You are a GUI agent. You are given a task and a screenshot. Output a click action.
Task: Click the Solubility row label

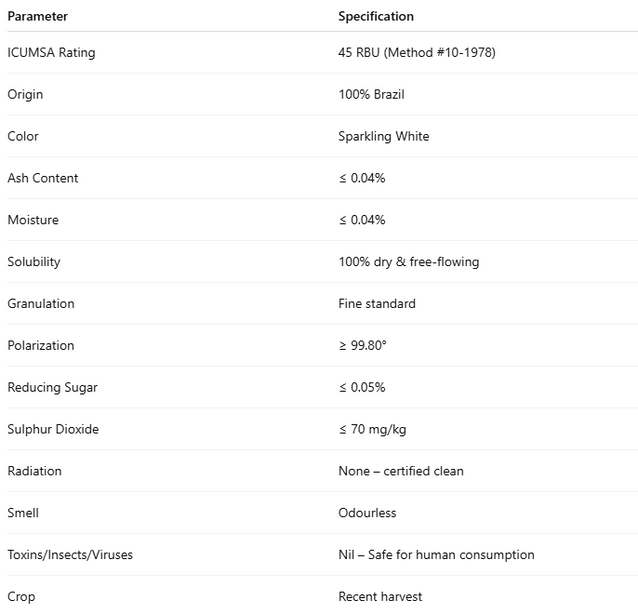tap(34, 262)
